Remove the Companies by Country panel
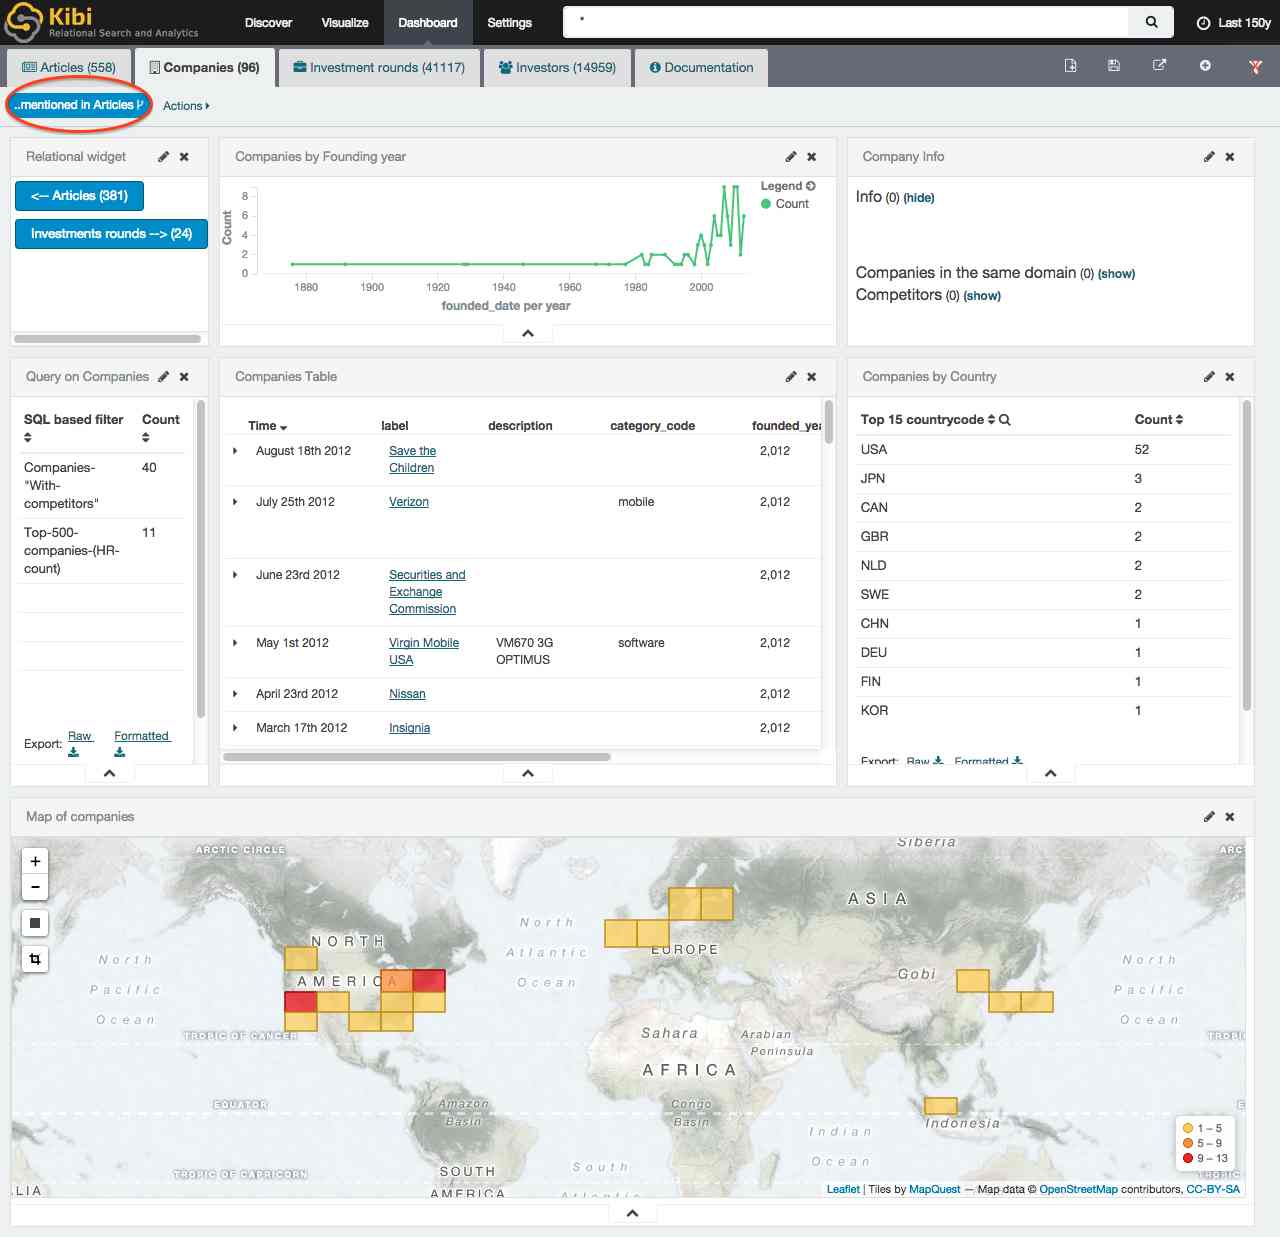The height and width of the screenshot is (1237, 1280). click(x=1230, y=377)
